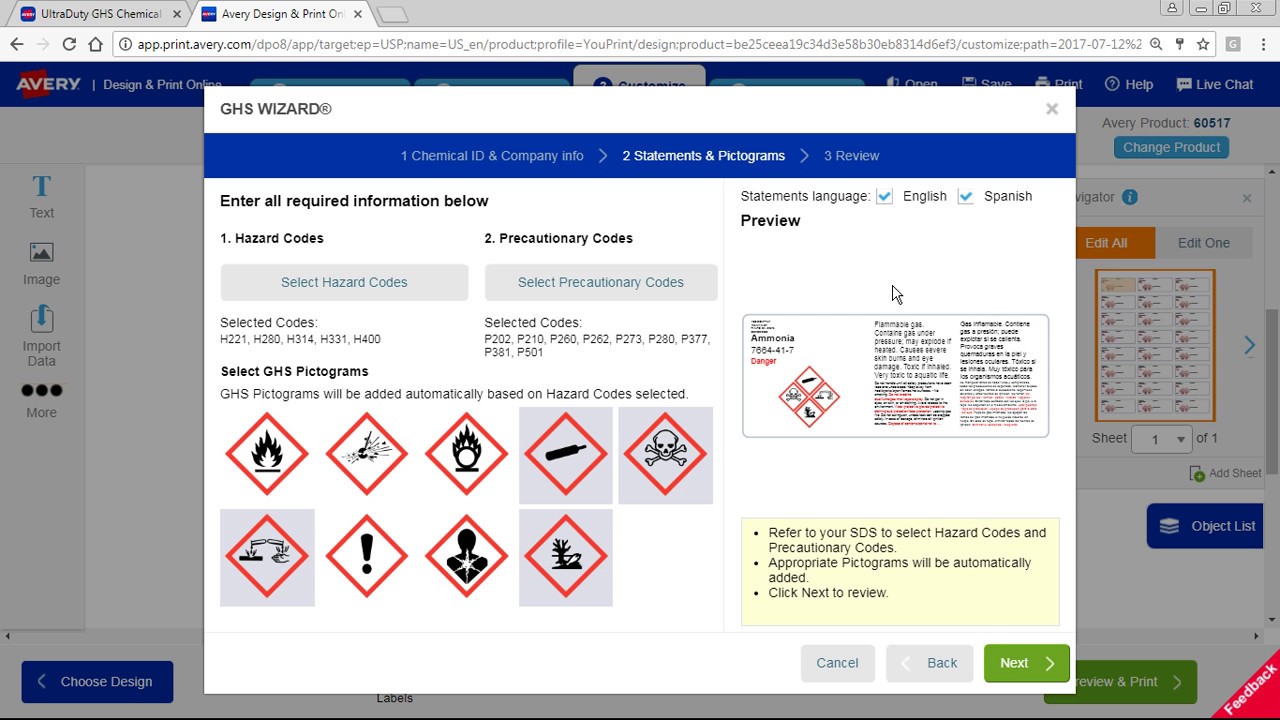Open the Import Data tool
The width and height of the screenshot is (1280, 720).
coord(41,336)
